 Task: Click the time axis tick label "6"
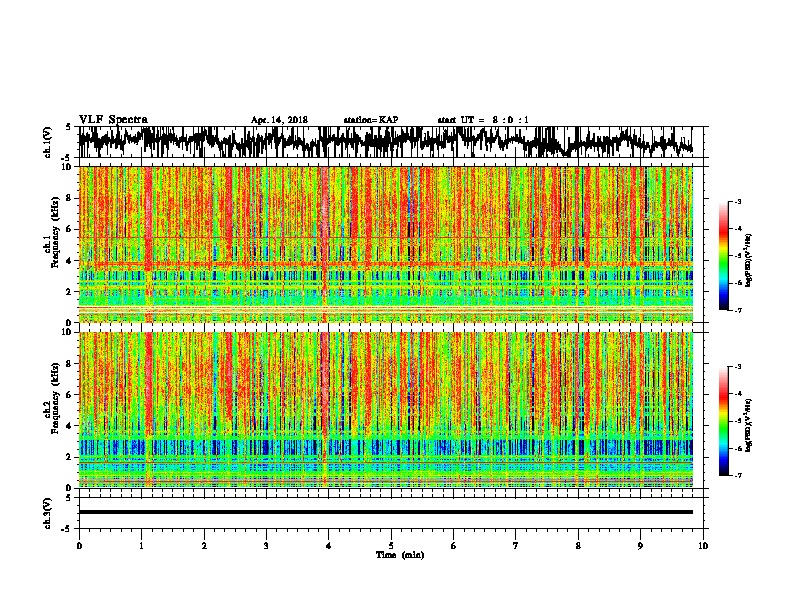(x=454, y=546)
